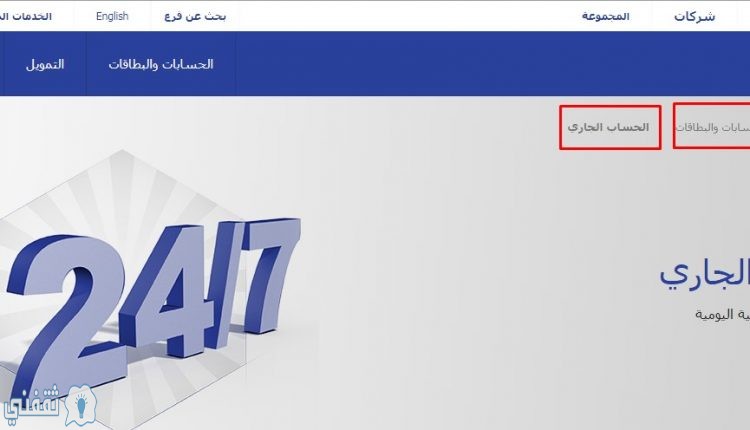The width and height of the screenshot is (750, 430).
Task: Open the بحث عن فرع branch finder
Action: [195, 16]
